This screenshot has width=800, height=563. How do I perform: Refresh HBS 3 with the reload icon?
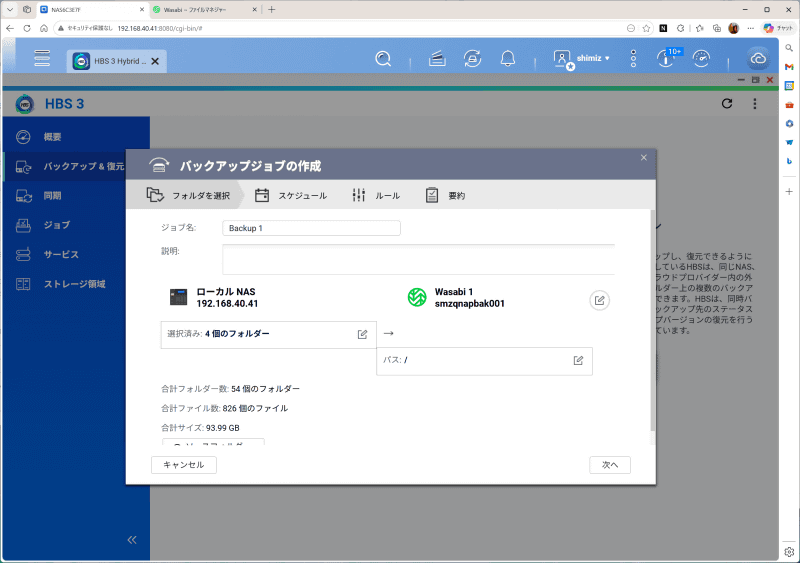[727, 104]
